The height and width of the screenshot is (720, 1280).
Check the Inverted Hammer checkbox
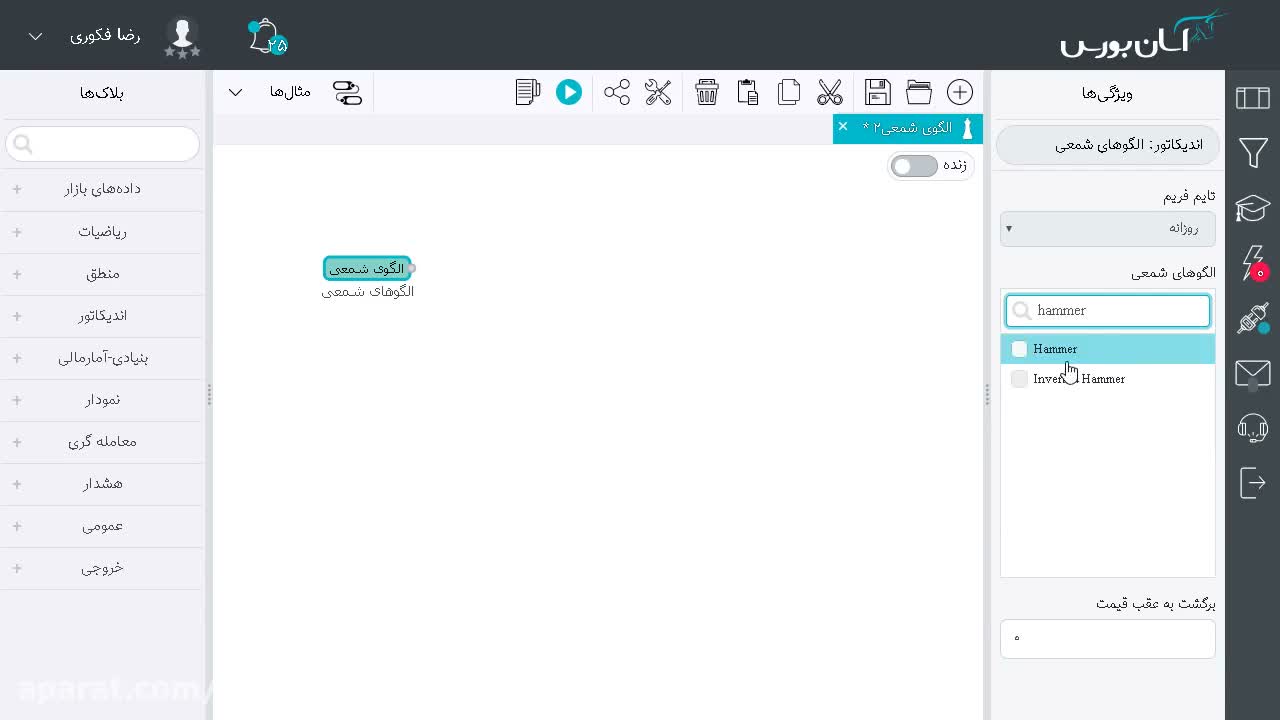coord(1019,379)
